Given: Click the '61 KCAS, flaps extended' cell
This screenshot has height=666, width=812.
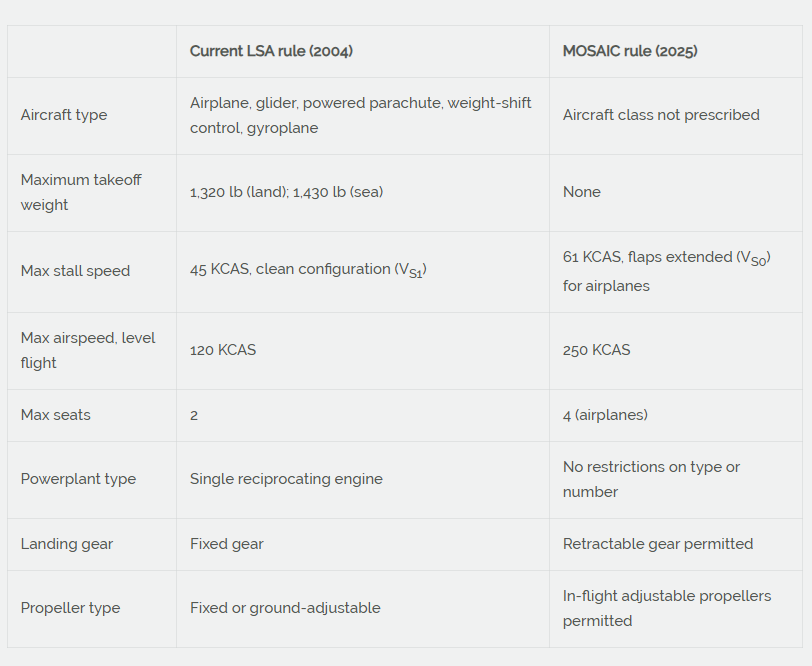Looking at the screenshot, I should pos(666,271).
